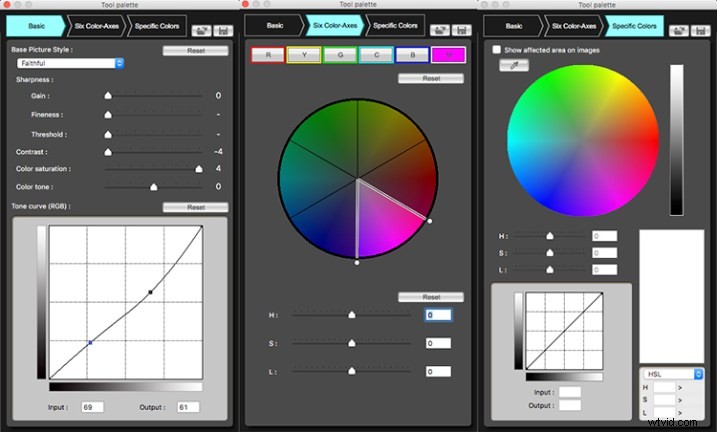Click the S value field in Specific Colors
Viewport: 717px width, 432px height.
(x=605, y=253)
